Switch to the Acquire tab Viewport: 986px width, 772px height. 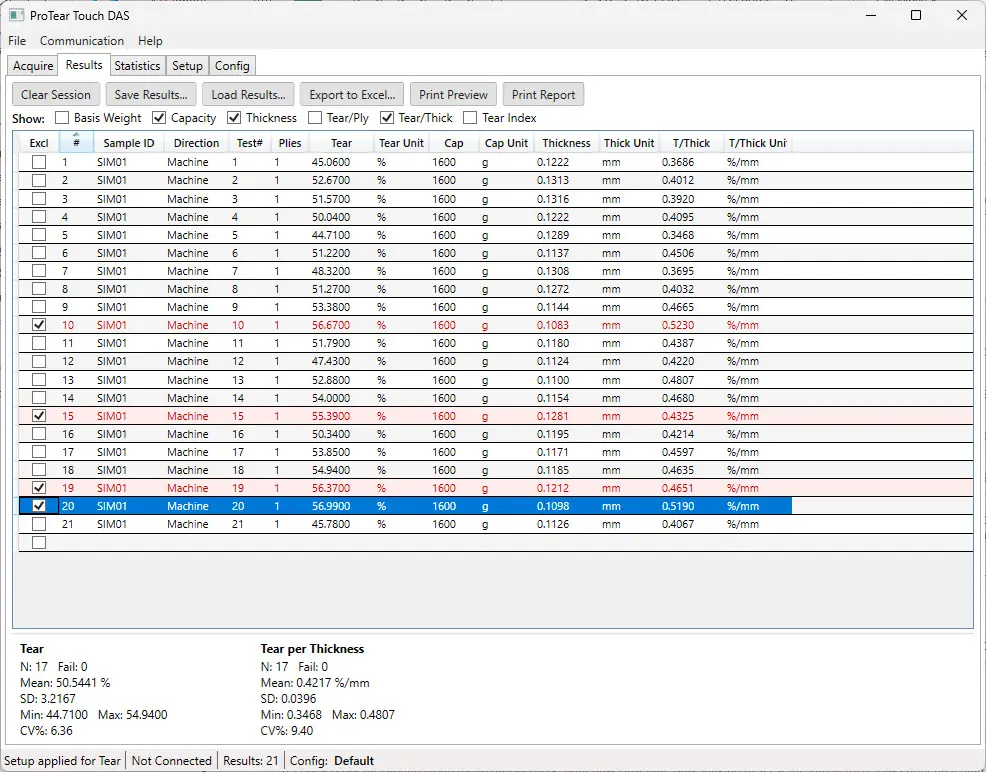(33, 66)
